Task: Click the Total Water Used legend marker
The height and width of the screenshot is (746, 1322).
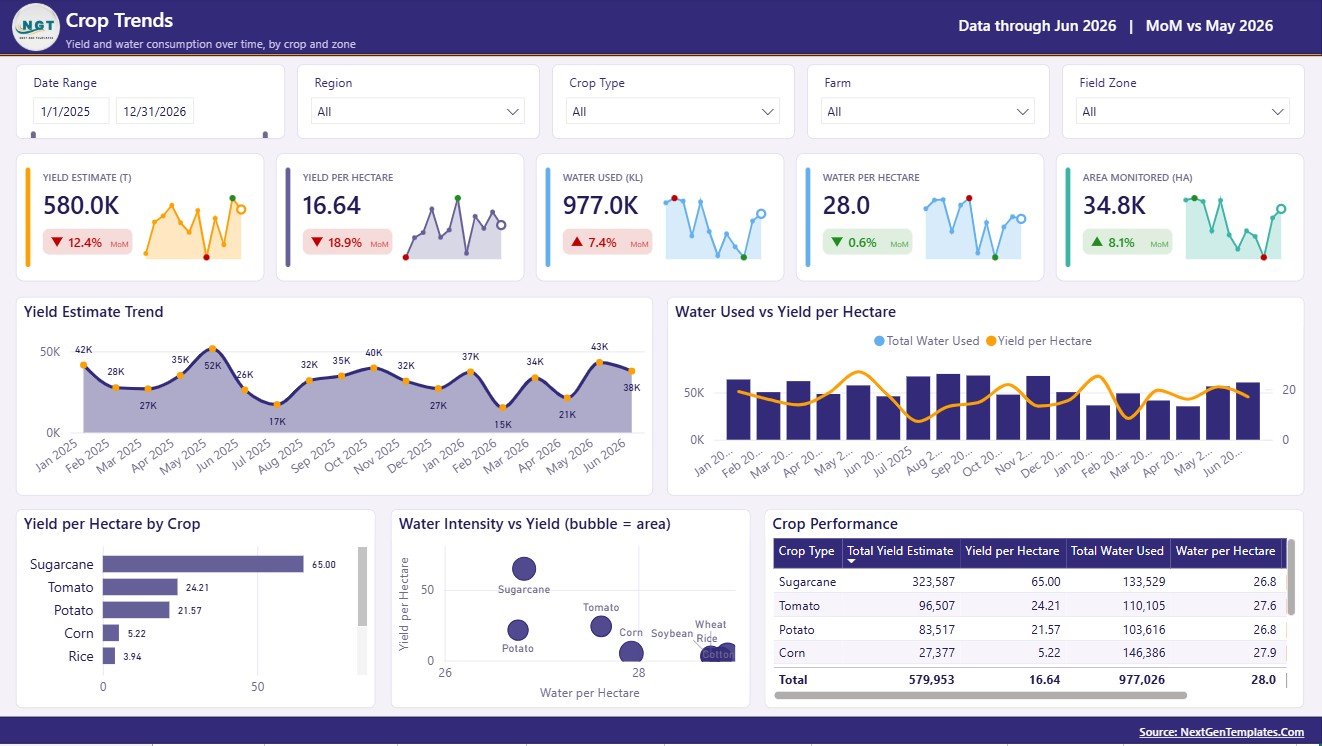Action: [x=879, y=341]
